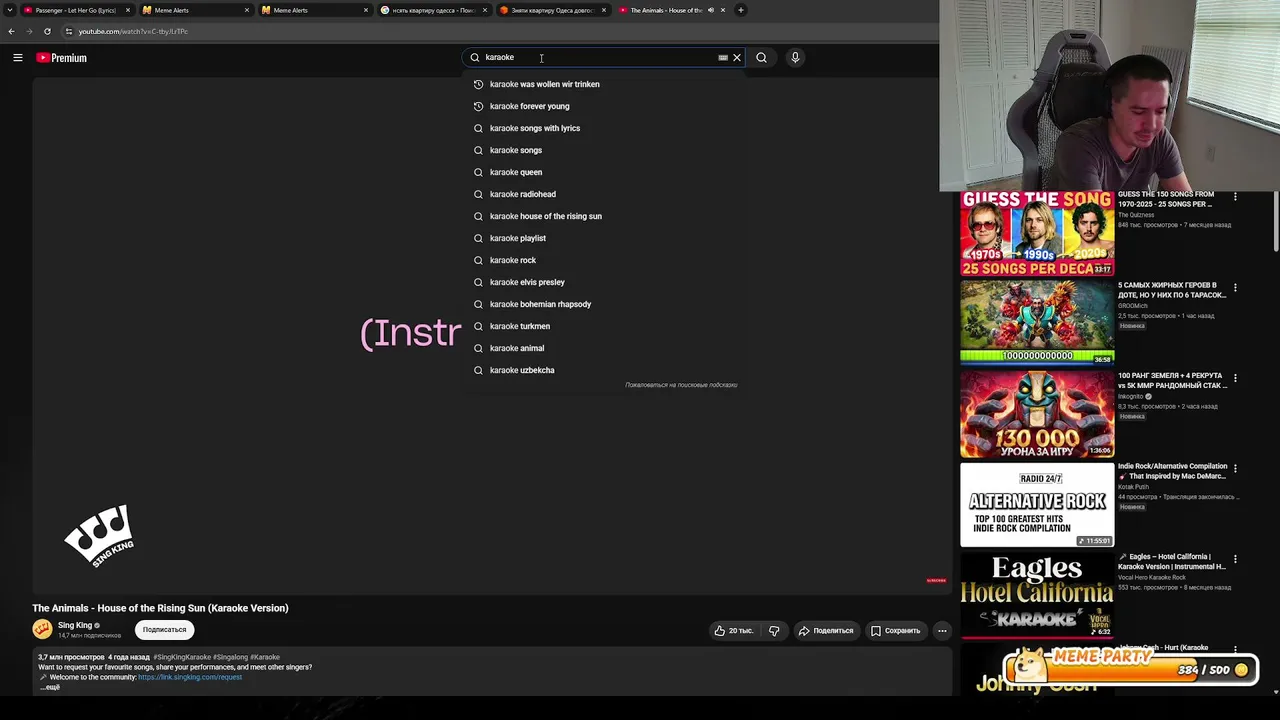Subscribe to Sing King with Подписаться button
1280x720 pixels.
click(x=164, y=630)
